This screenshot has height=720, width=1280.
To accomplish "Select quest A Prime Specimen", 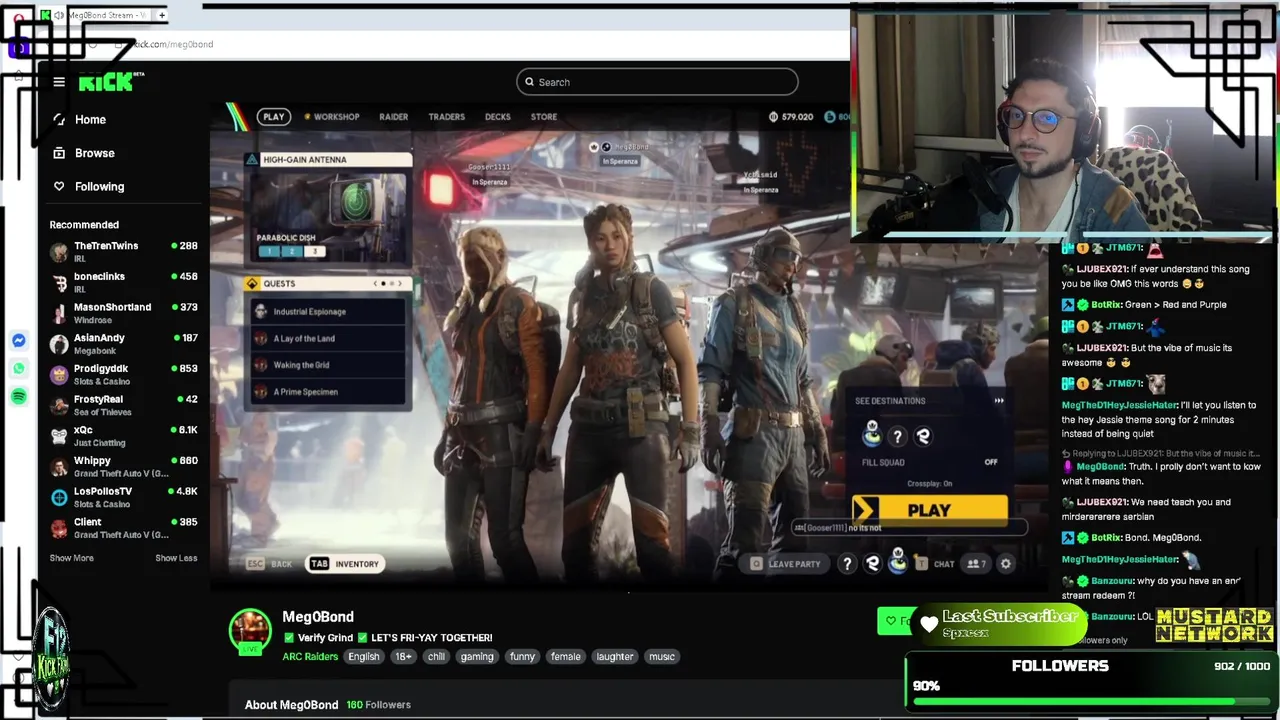I will tap(329, 392).
